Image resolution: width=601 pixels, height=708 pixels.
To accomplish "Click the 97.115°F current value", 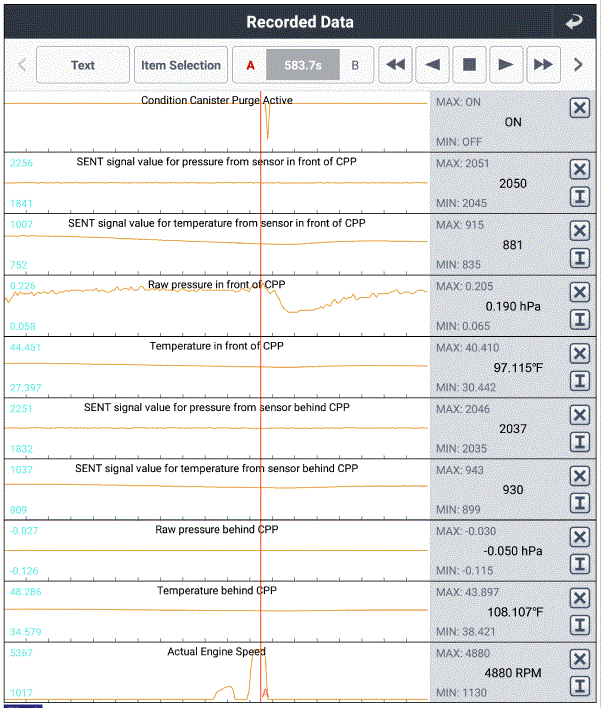I will [x=518, y=368].
